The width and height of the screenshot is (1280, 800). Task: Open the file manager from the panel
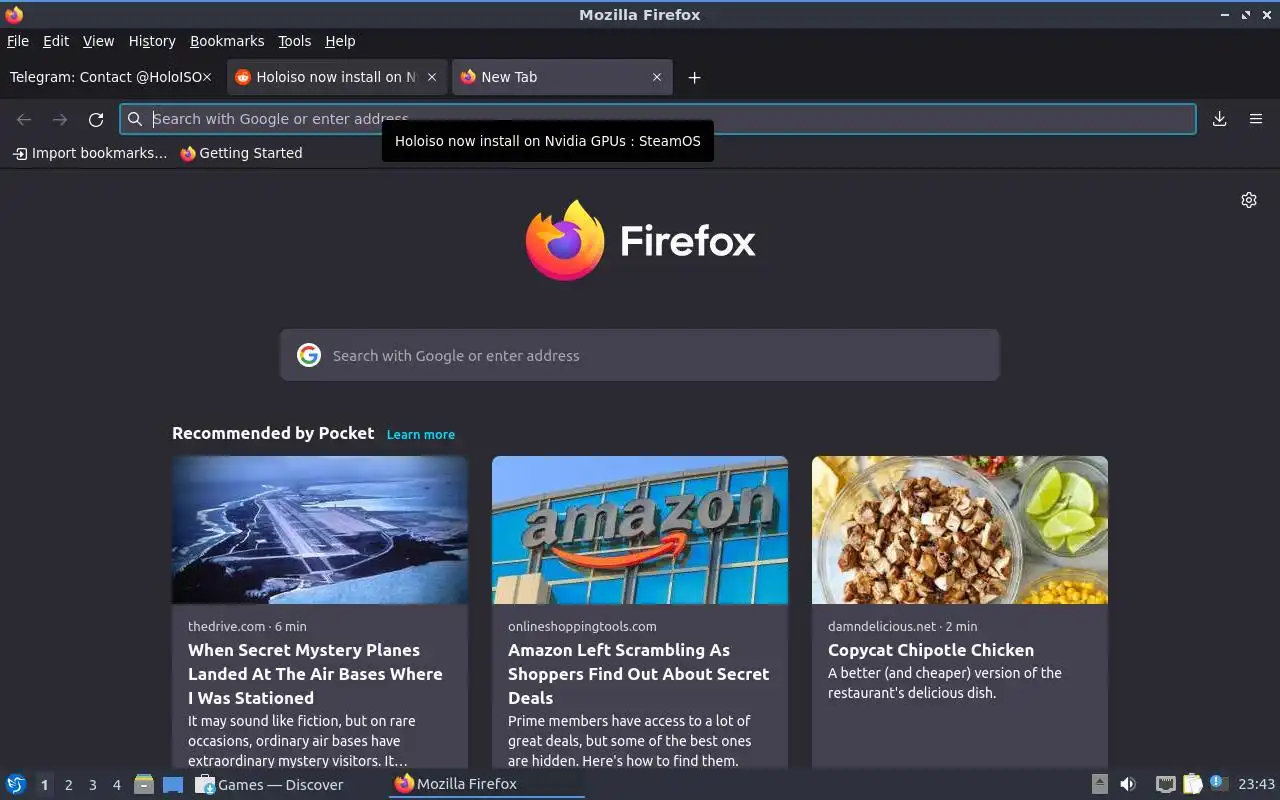click(144, 784)
